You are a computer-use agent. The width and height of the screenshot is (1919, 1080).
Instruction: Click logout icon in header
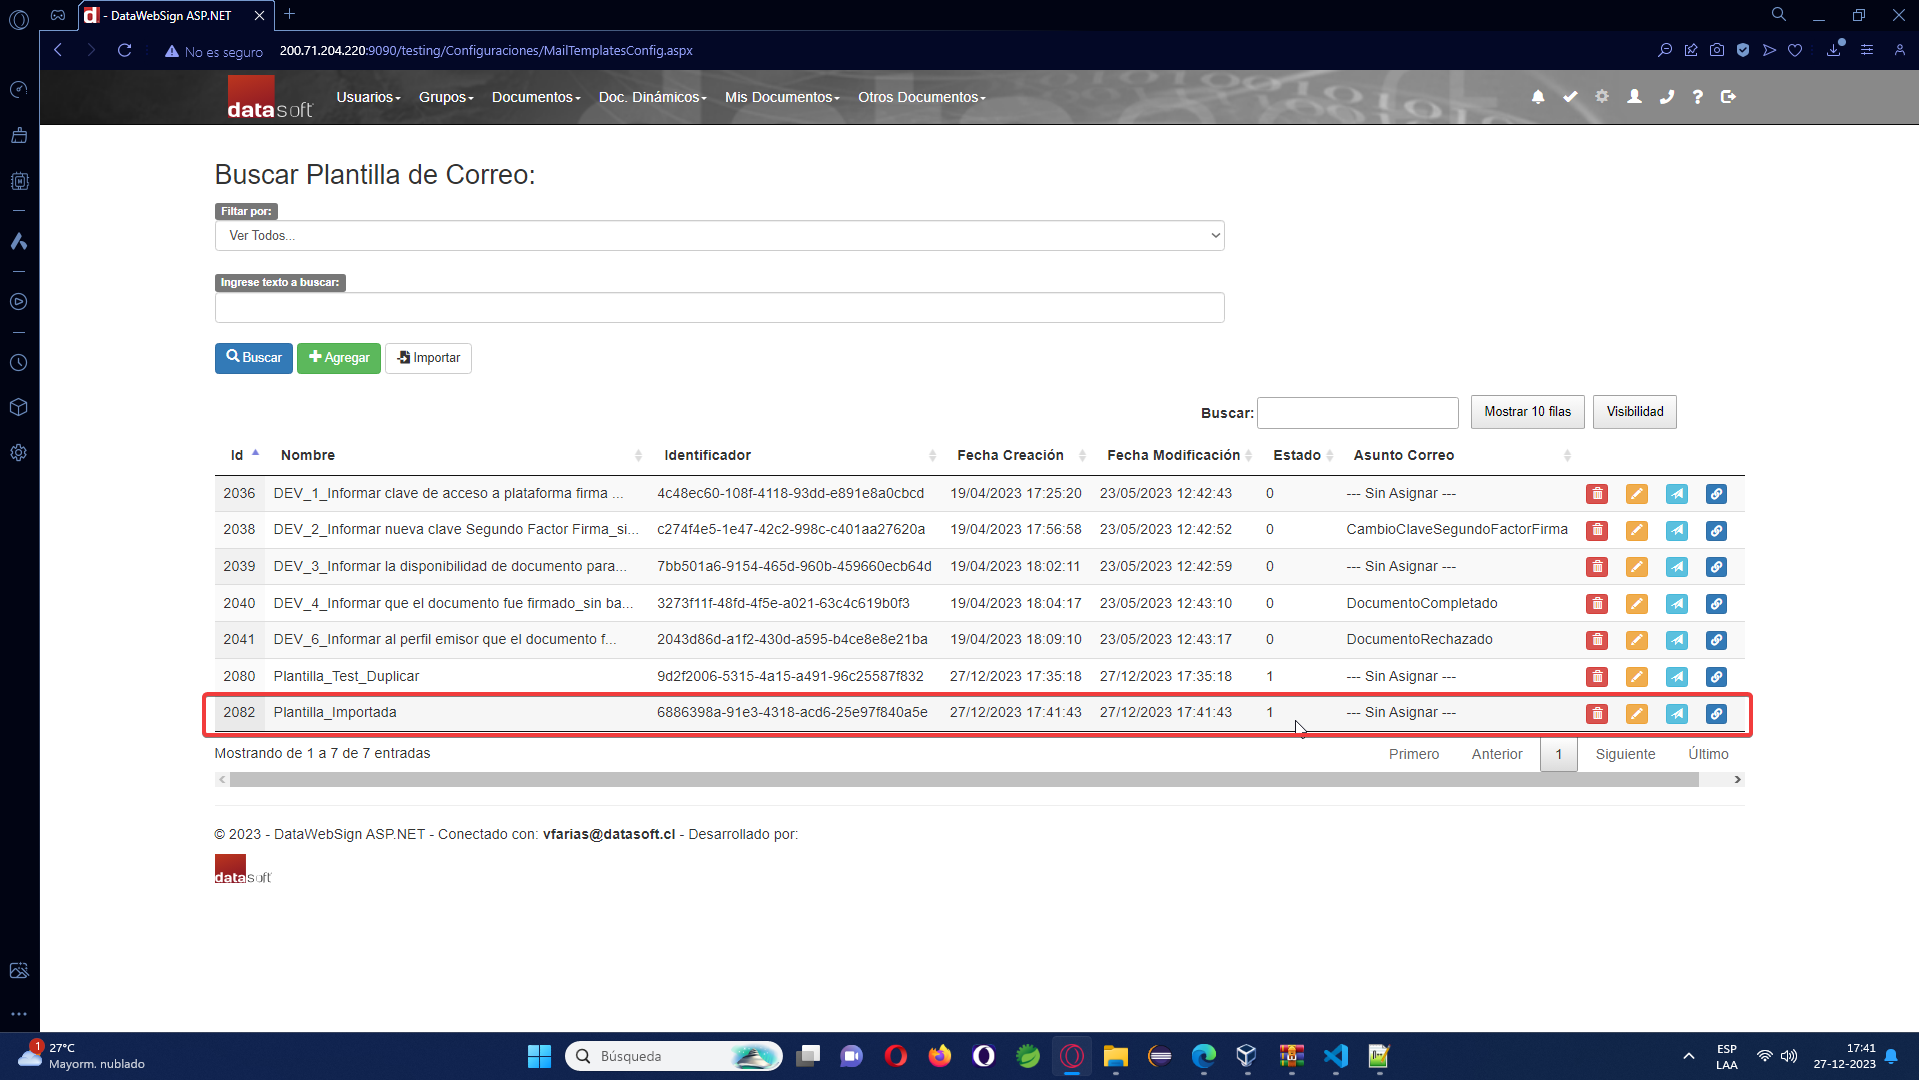coord(1728,97)
